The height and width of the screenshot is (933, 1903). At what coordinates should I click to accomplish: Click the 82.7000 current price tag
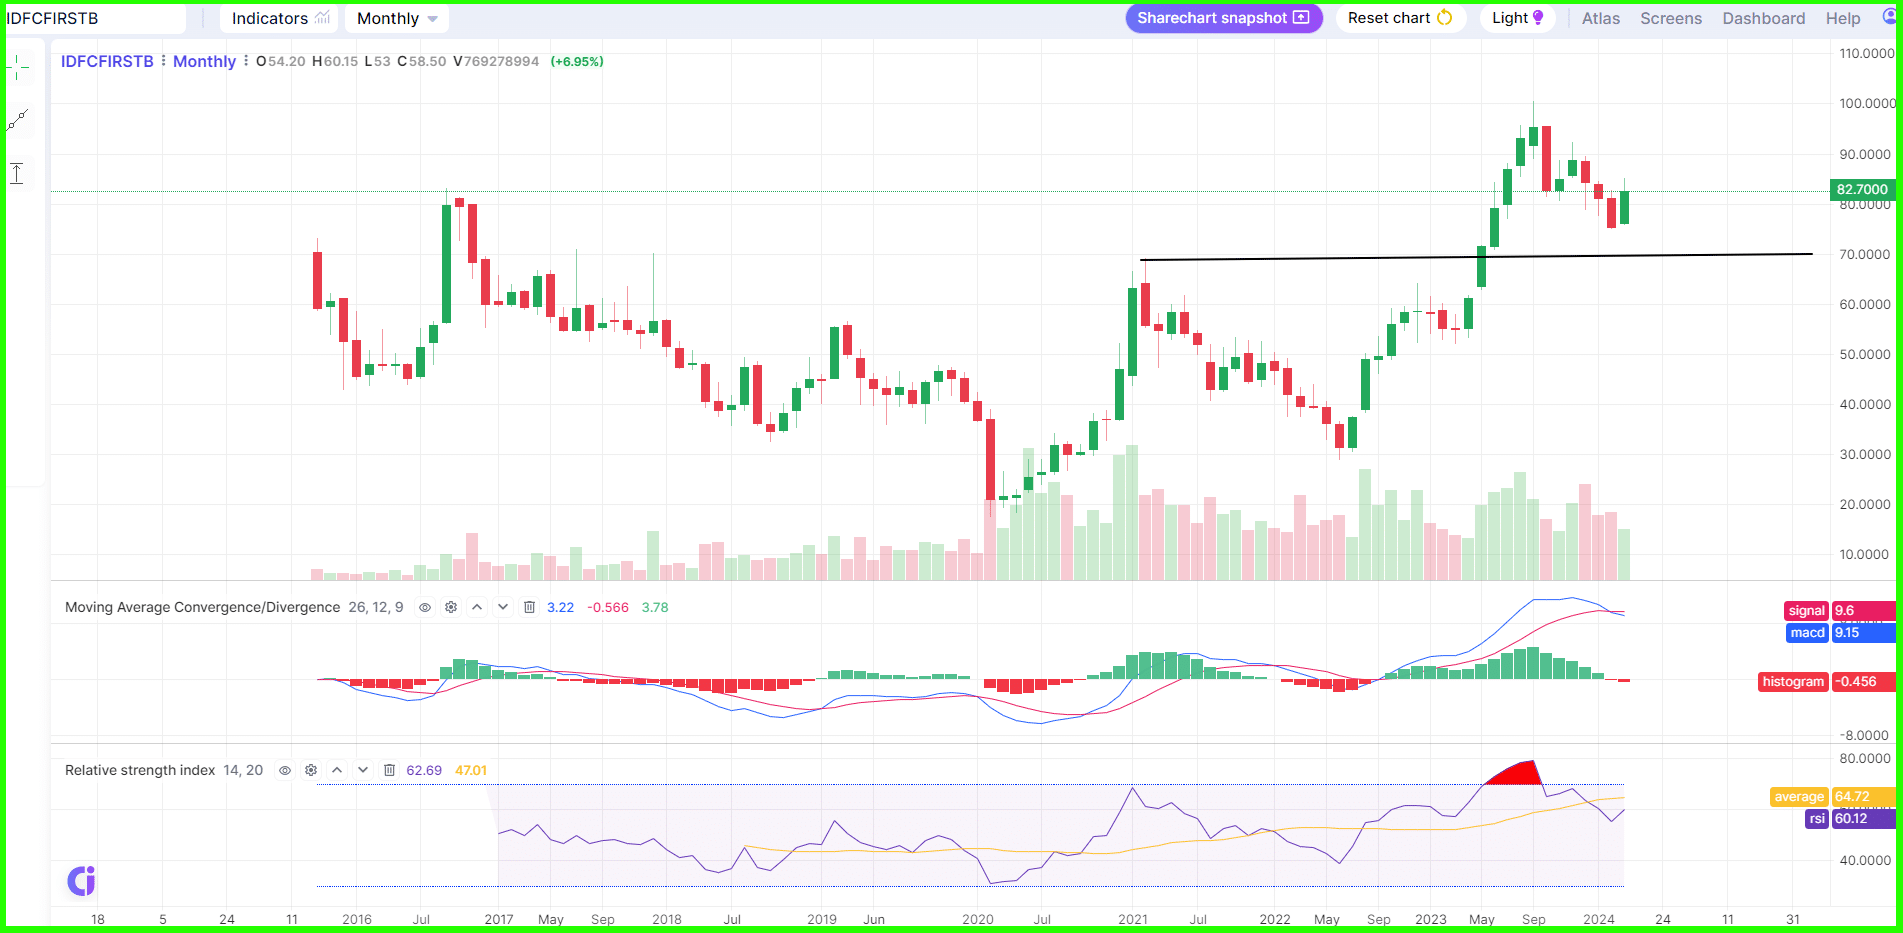click(1862, 190)
